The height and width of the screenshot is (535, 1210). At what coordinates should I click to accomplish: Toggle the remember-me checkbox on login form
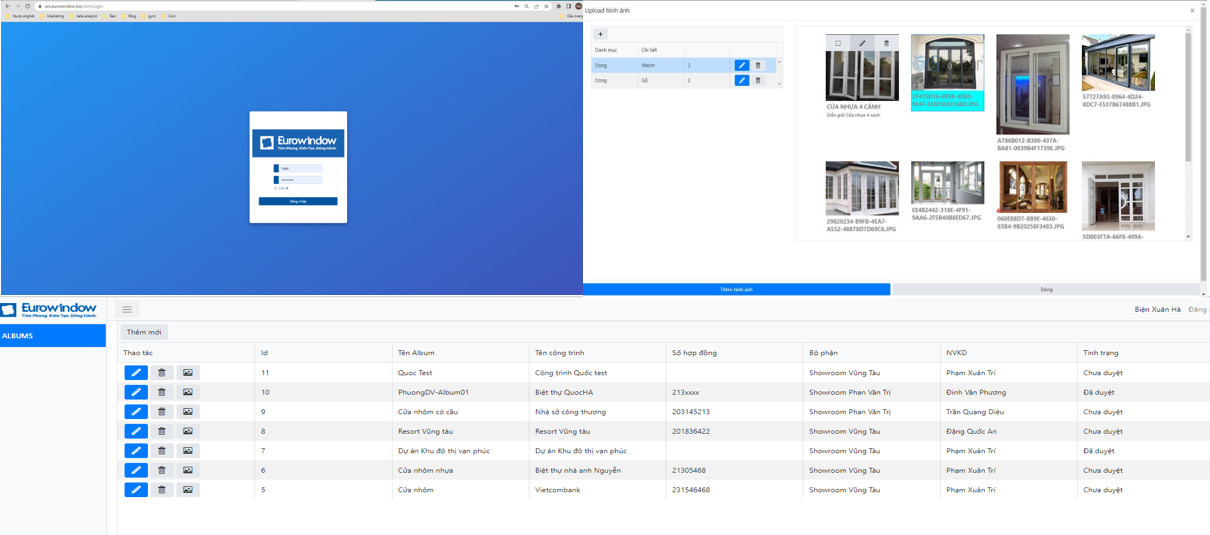pyautogui.click(x=276, y=188)
